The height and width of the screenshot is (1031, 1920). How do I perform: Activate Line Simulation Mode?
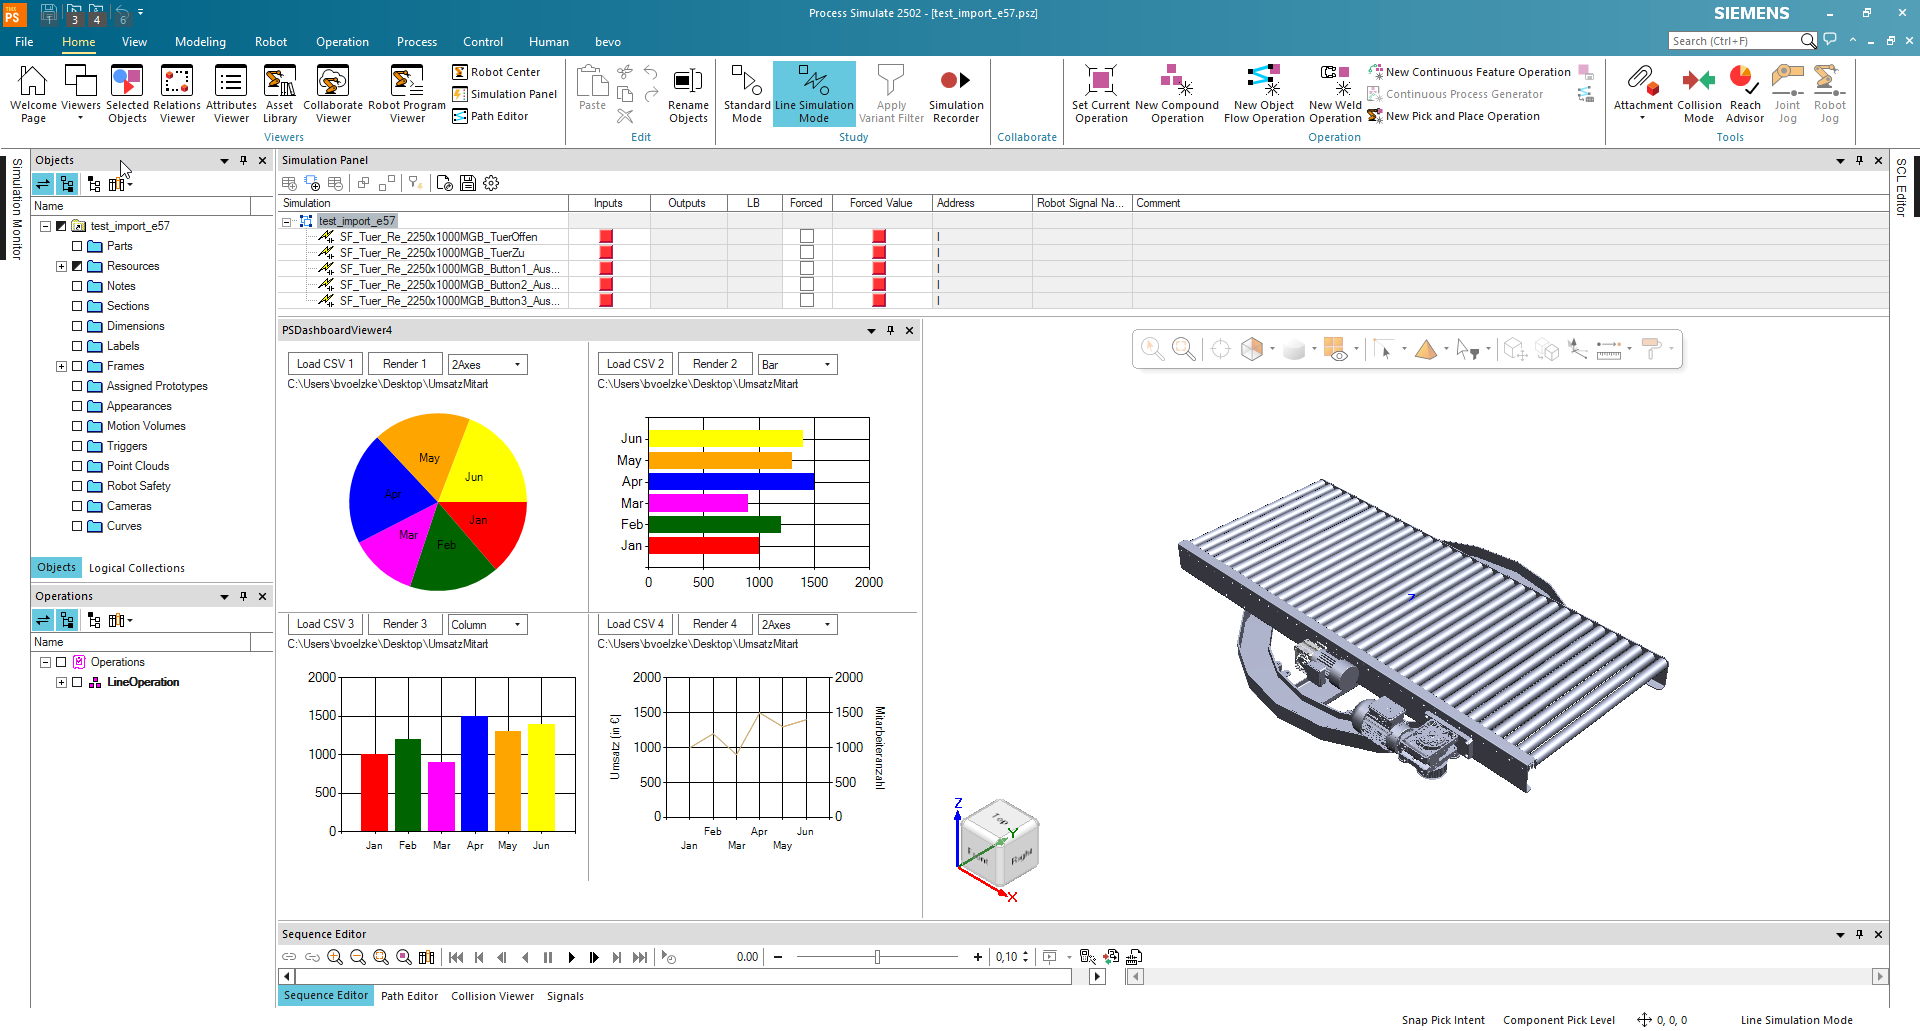point(814,94)
